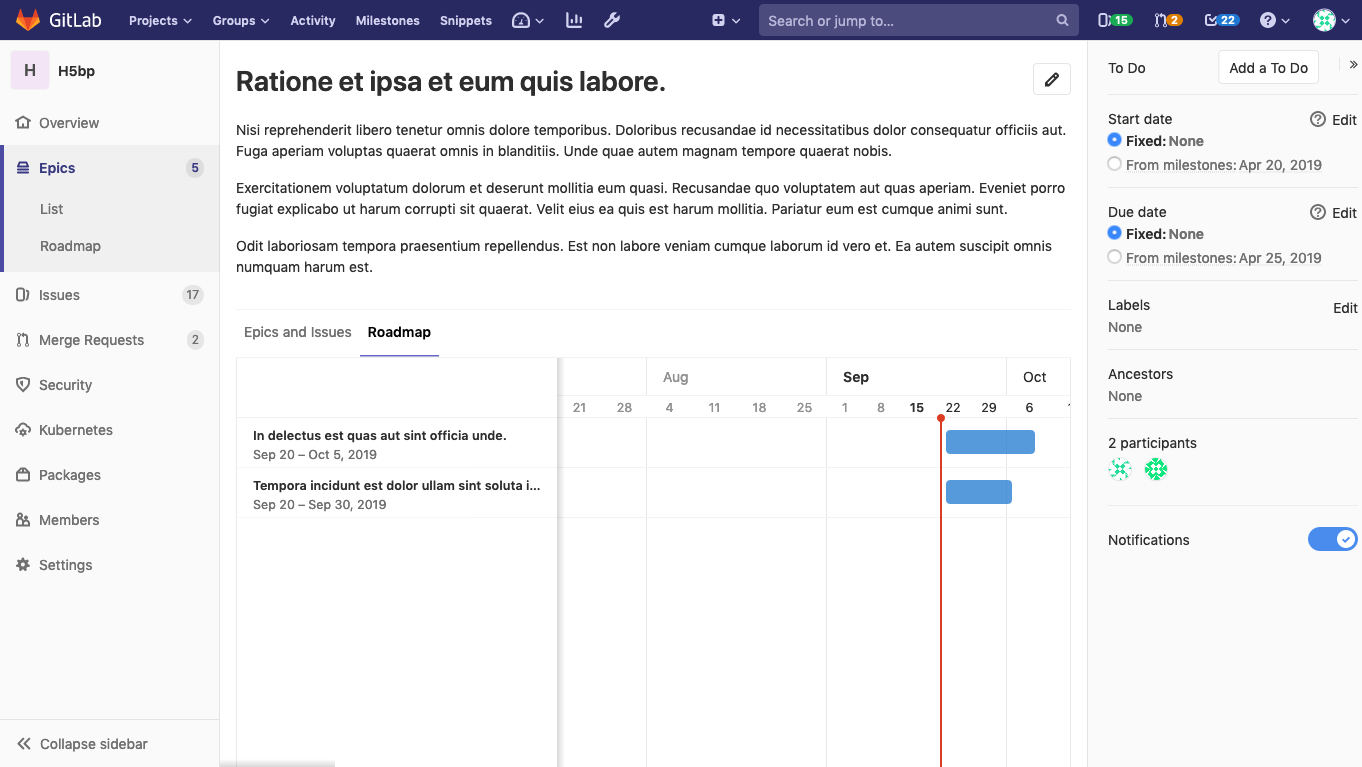The image size is (1362, 767).
Task: Open merge requests counter in top navbar
Action: pos(1167,20)
